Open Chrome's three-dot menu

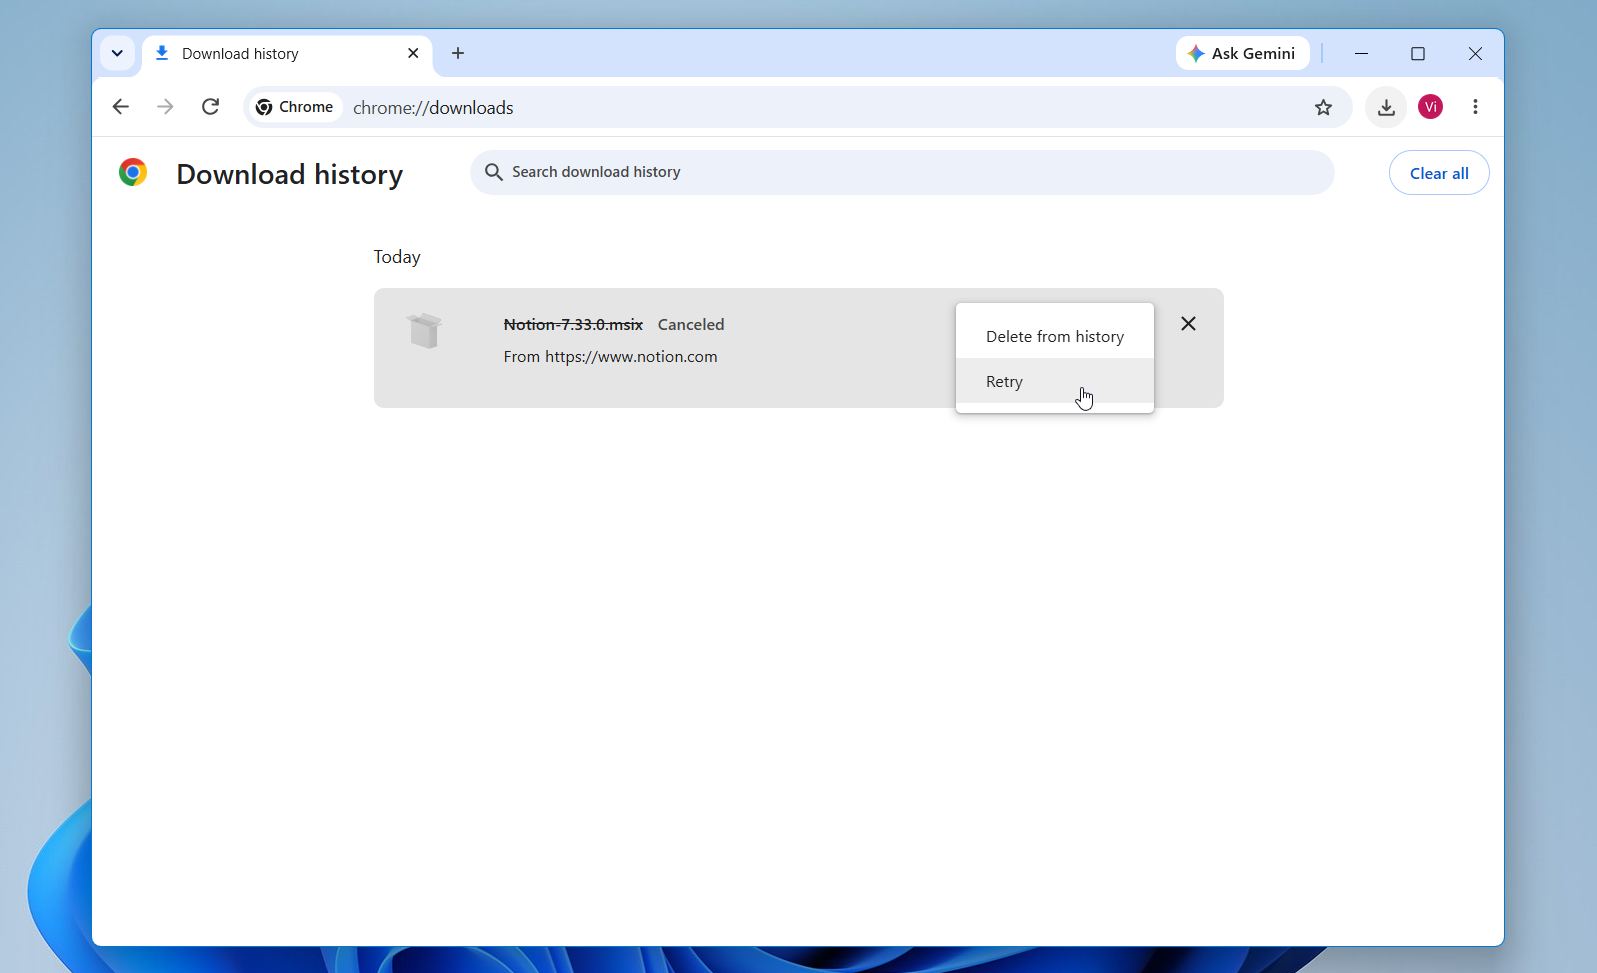tap(1475, 107)
